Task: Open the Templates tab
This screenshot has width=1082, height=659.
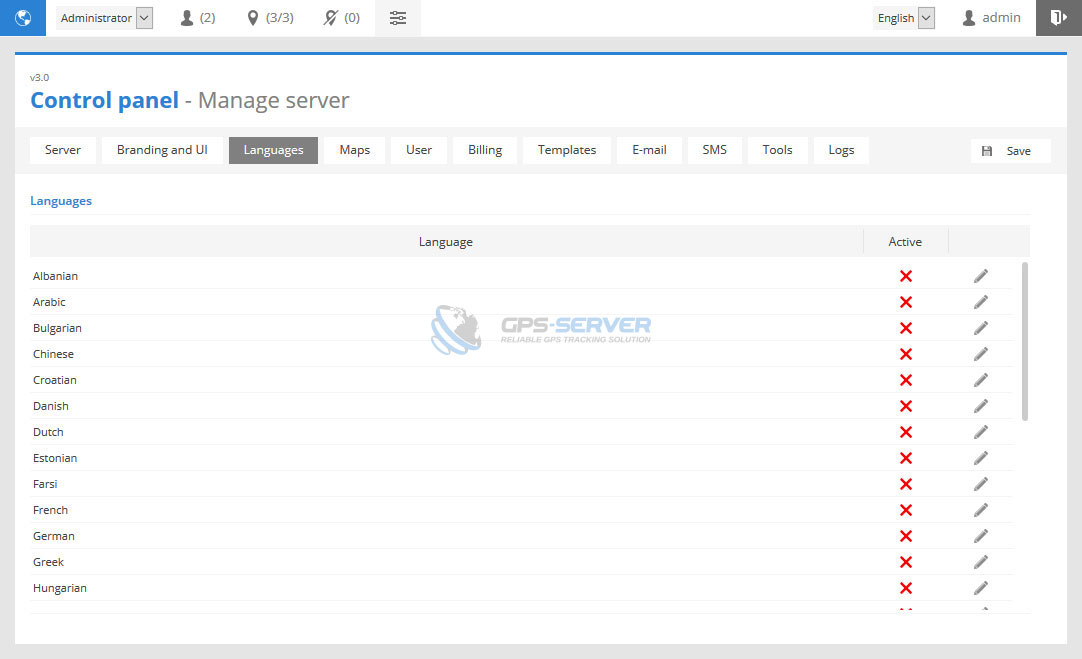Action: [x=567, y=150]
